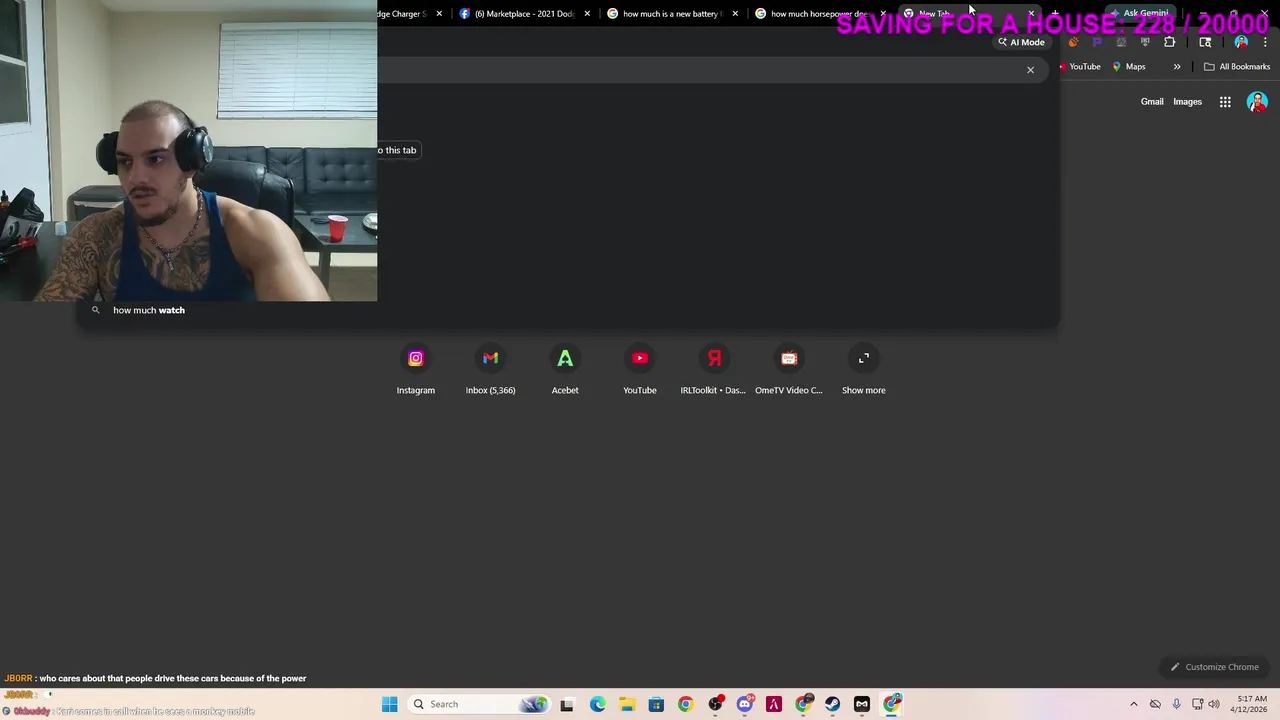Open the Chrome three-dot menu
The height and width of the screenshot is (720, 1280).
1265,42
